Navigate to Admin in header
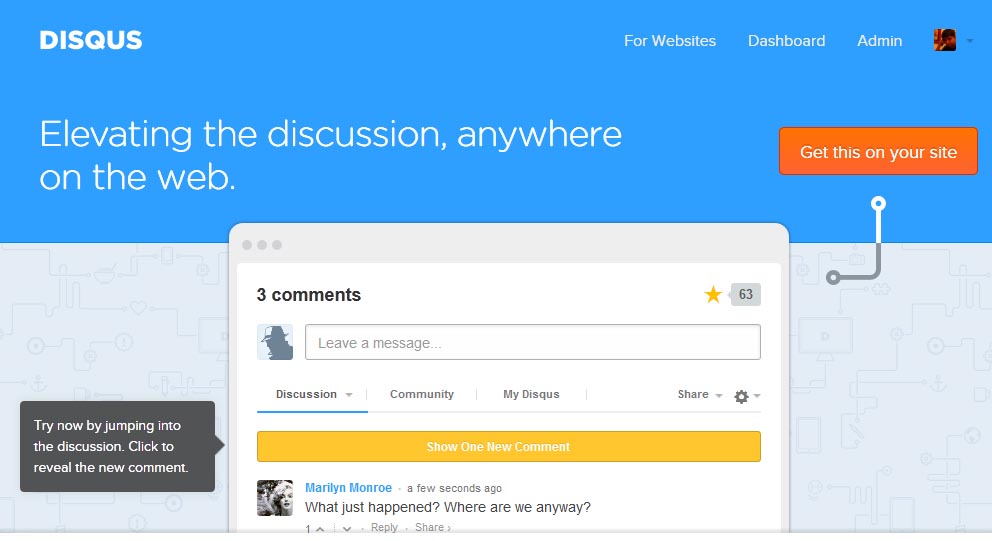 click(x=879, y=41)
